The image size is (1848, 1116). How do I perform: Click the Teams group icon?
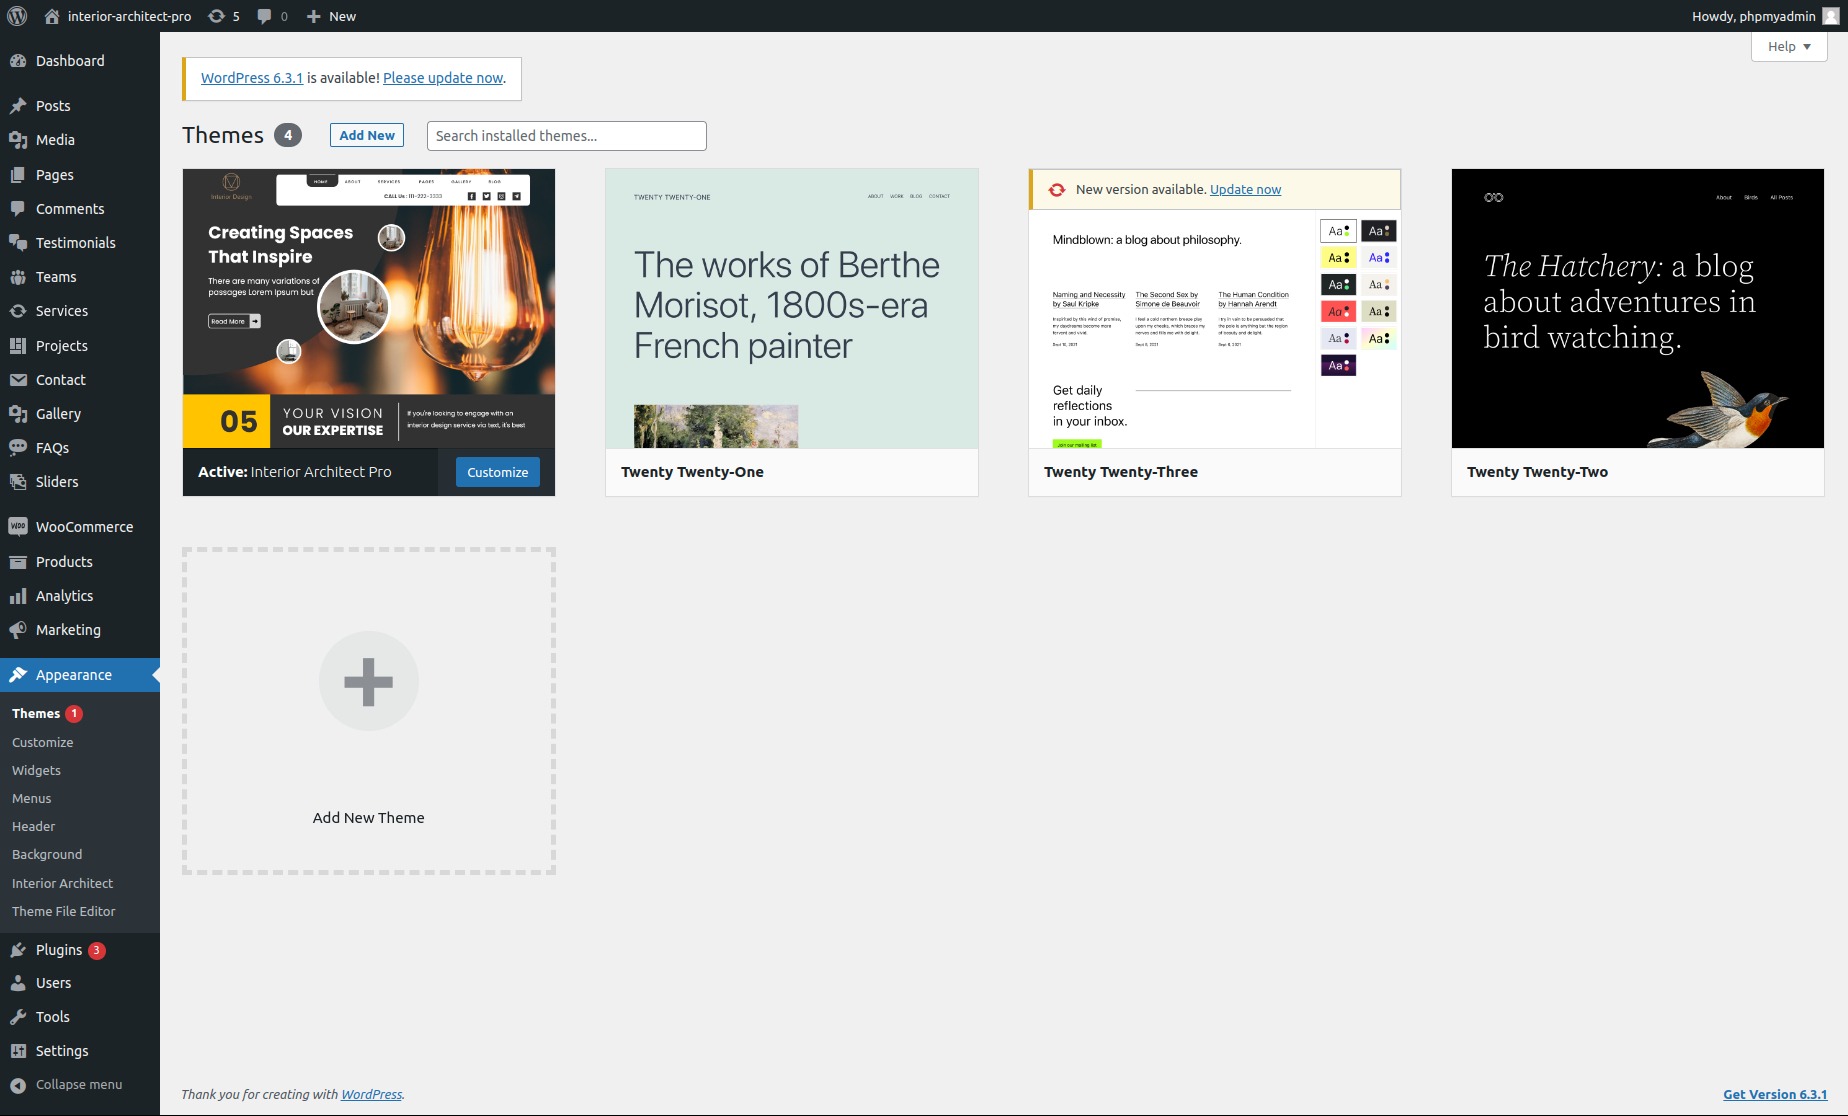(18, 277)
